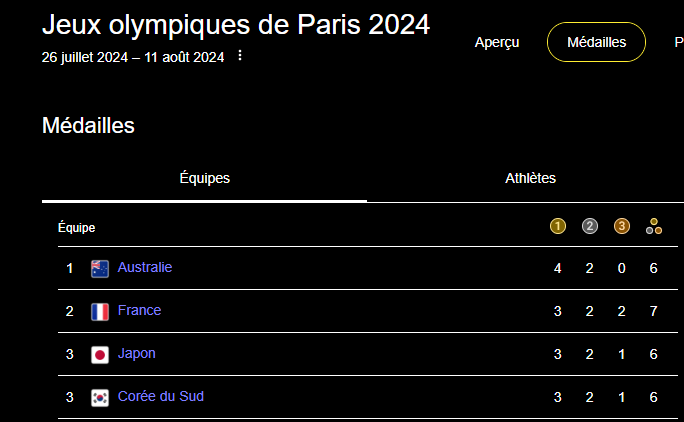684x422 pixels.
Task: Click the South Korea flag icon
Action: 100,397
